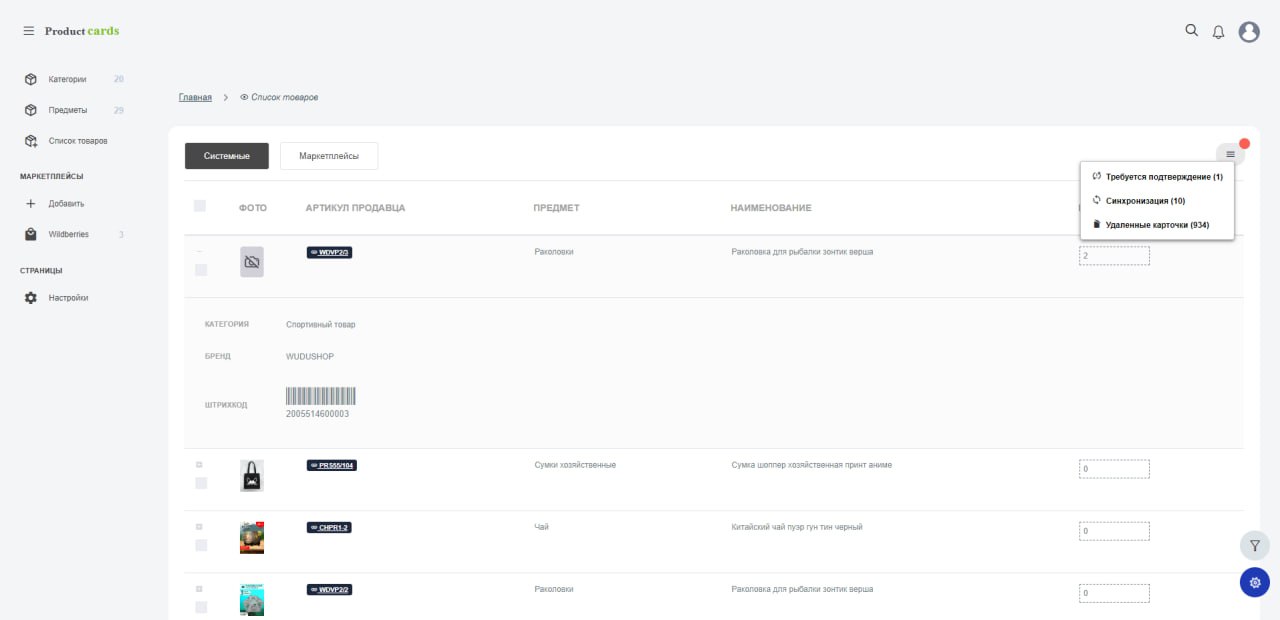Click the ПРЕДМЕТ column header
Viewport: 1280px width, 620px height.
click(556, 208)
